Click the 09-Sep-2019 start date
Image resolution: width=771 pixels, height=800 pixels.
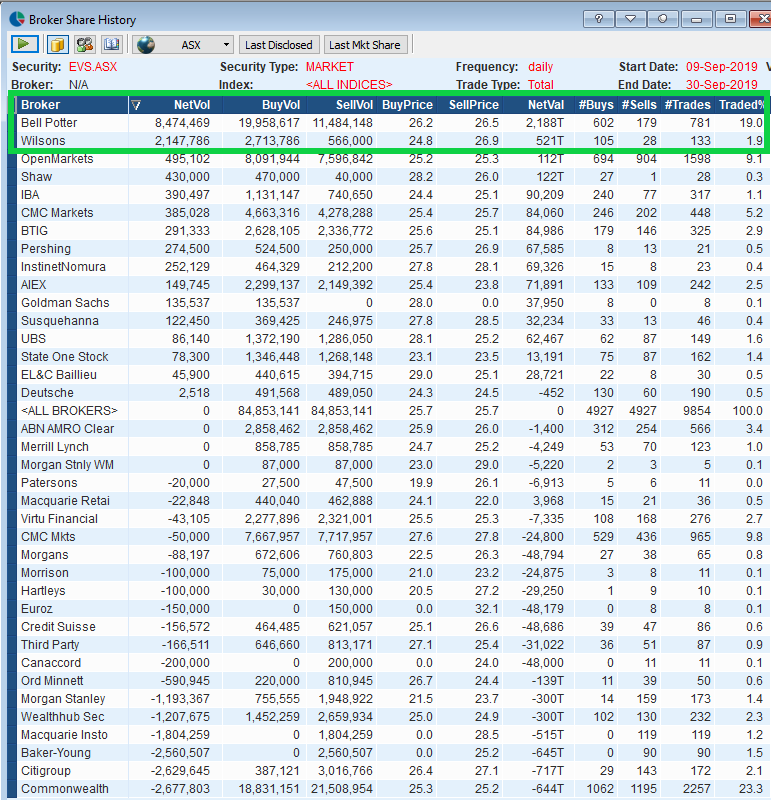click(x=722, y=67)
